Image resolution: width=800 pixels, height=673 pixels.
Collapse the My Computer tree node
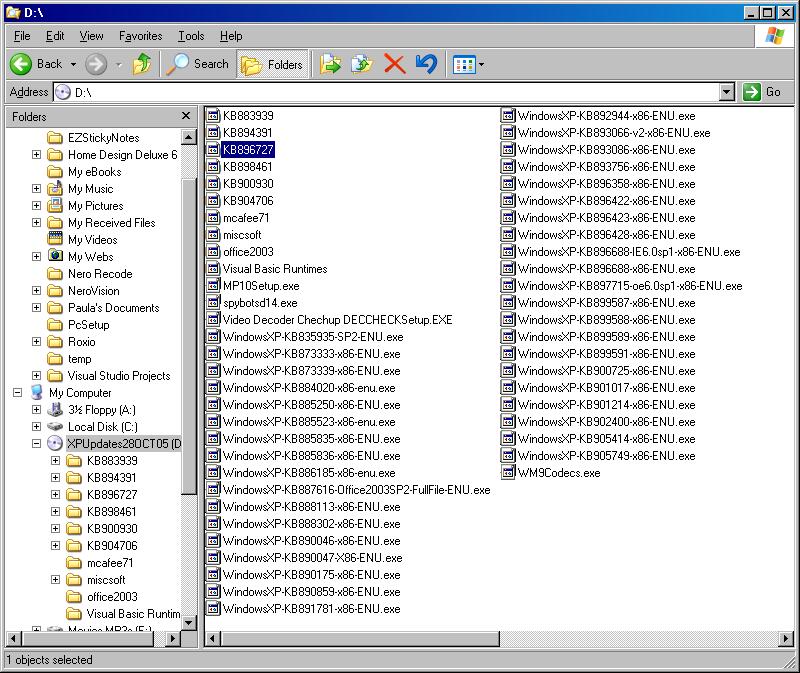pyautogui.click(x=18, y=393)
